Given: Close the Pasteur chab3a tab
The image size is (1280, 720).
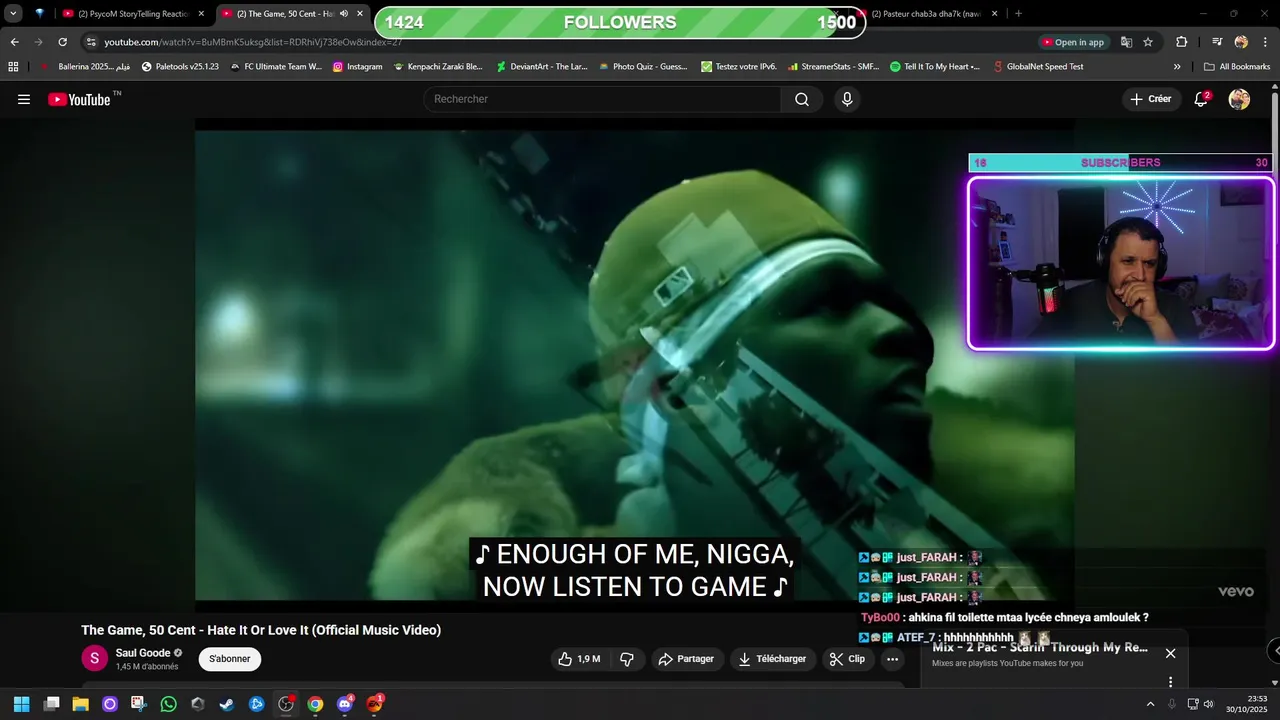Looking at the screenshot, I should pos(994,14).
